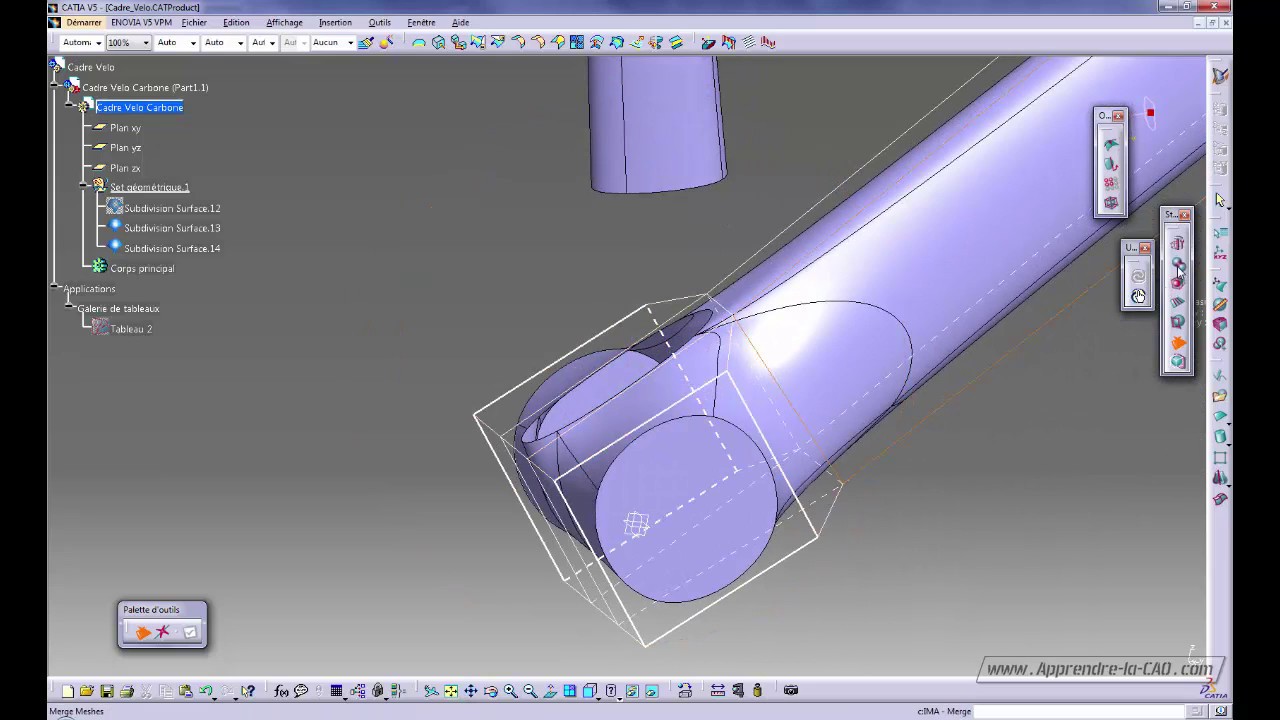The image size is (1280, 720).
Task: Open the Edition menu
Action: 236,22
